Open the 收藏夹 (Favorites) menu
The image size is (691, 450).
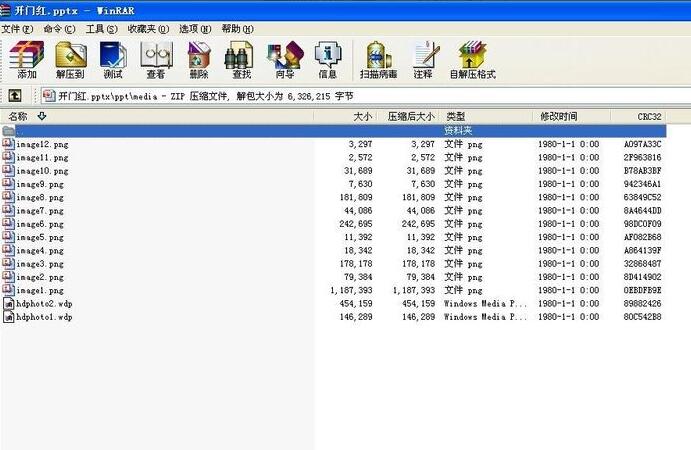146,29
